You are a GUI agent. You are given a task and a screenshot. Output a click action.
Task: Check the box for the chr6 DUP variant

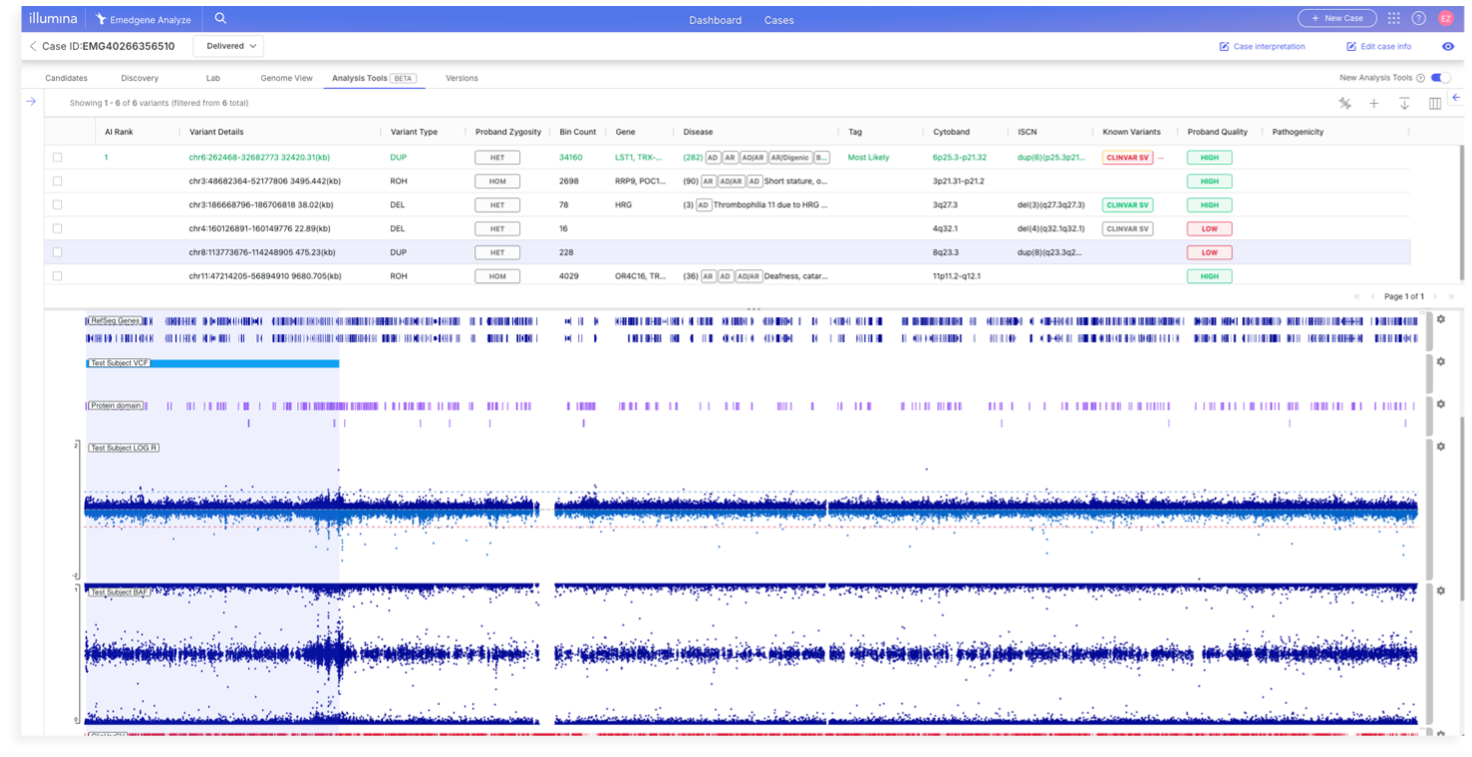coord(57,157)
